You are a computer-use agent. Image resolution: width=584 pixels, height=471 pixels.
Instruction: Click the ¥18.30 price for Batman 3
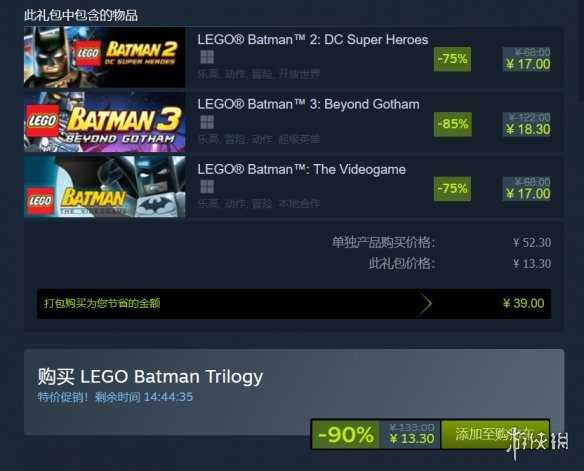pos(528,130)
